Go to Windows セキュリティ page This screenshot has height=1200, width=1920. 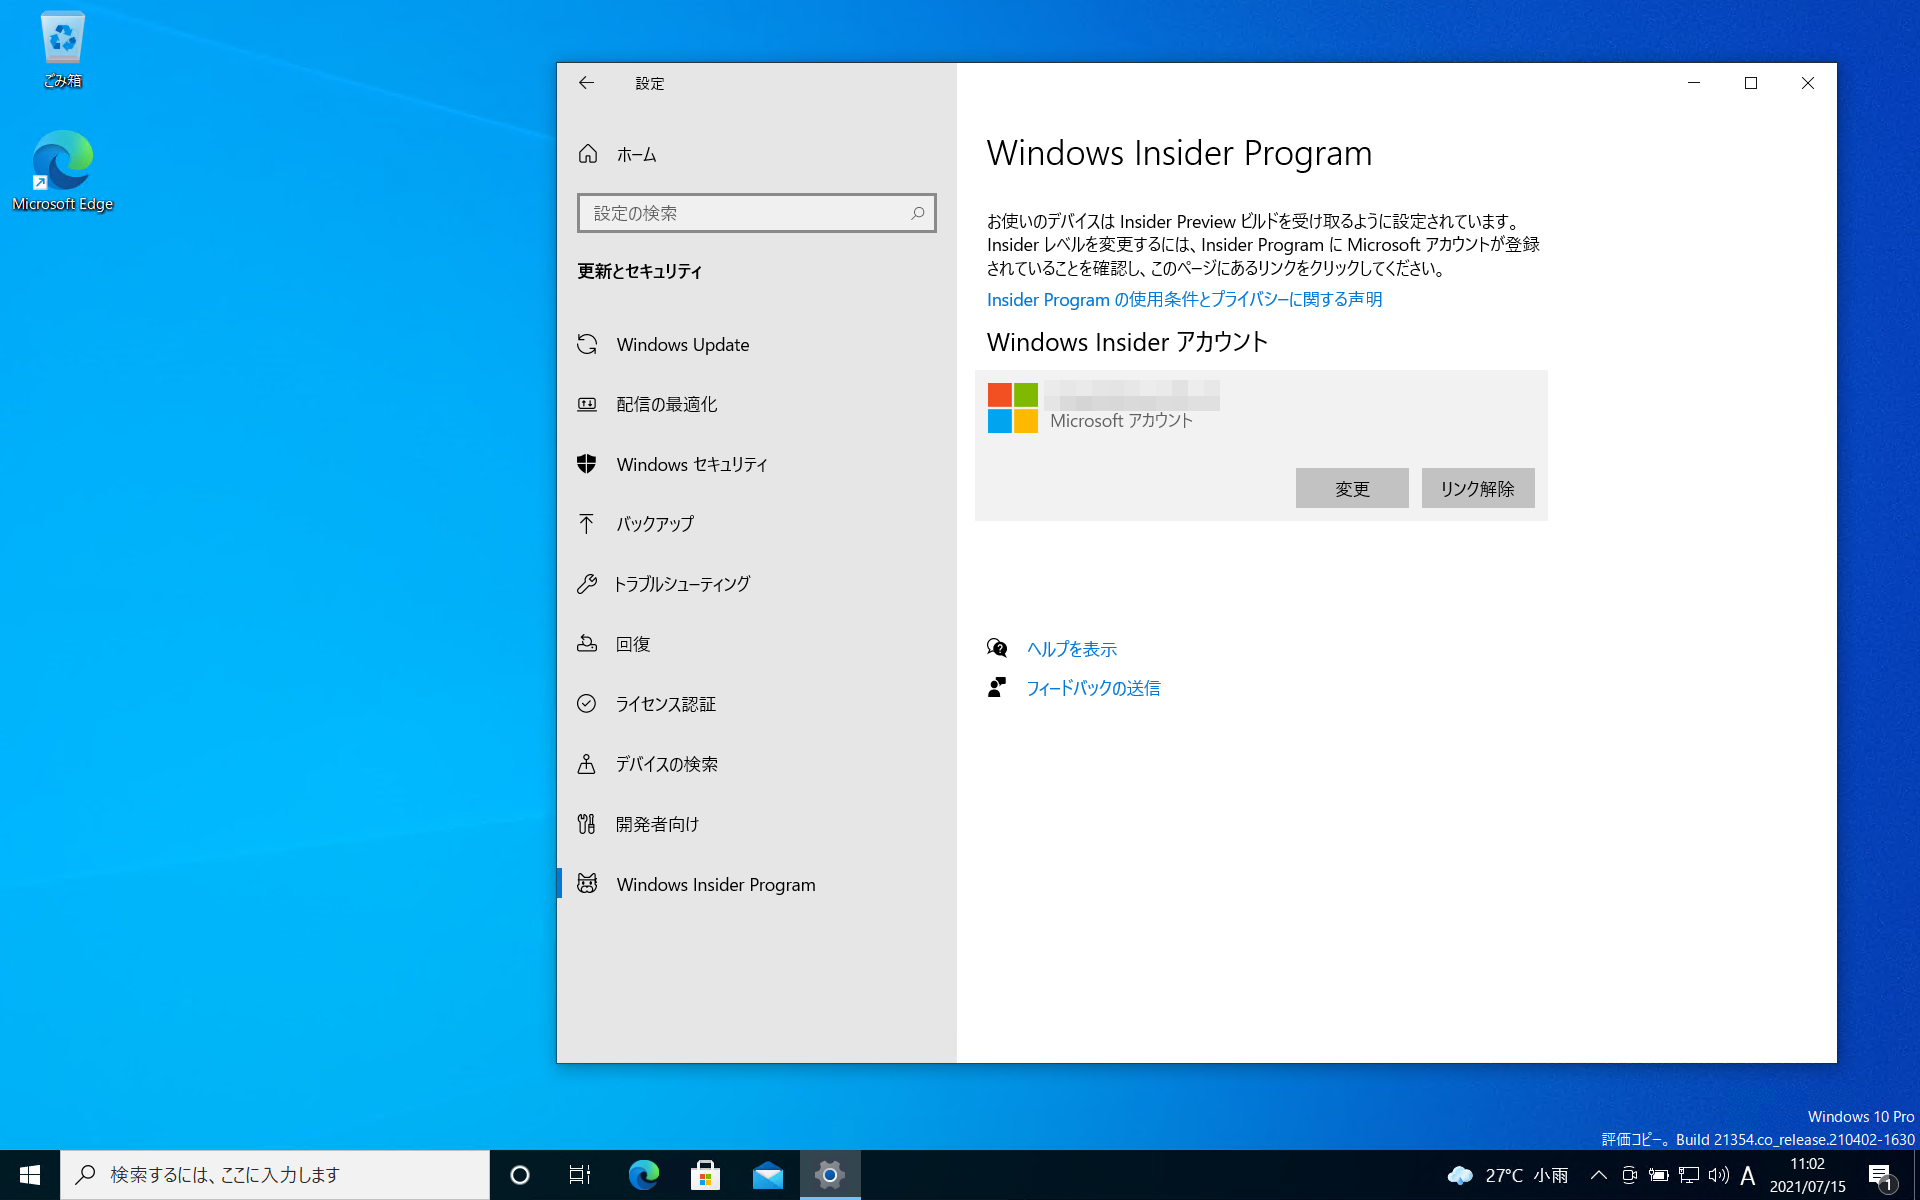coord(757,464)
